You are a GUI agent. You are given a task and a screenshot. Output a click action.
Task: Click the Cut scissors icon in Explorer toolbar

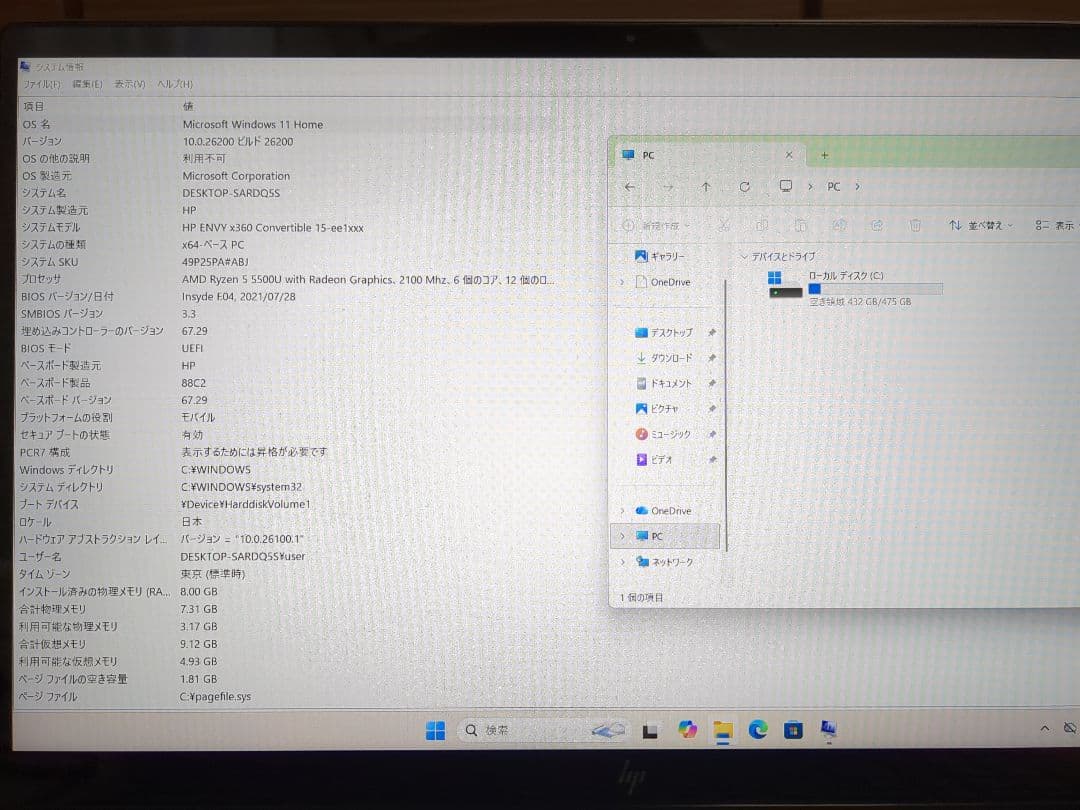tap(723, 225)
